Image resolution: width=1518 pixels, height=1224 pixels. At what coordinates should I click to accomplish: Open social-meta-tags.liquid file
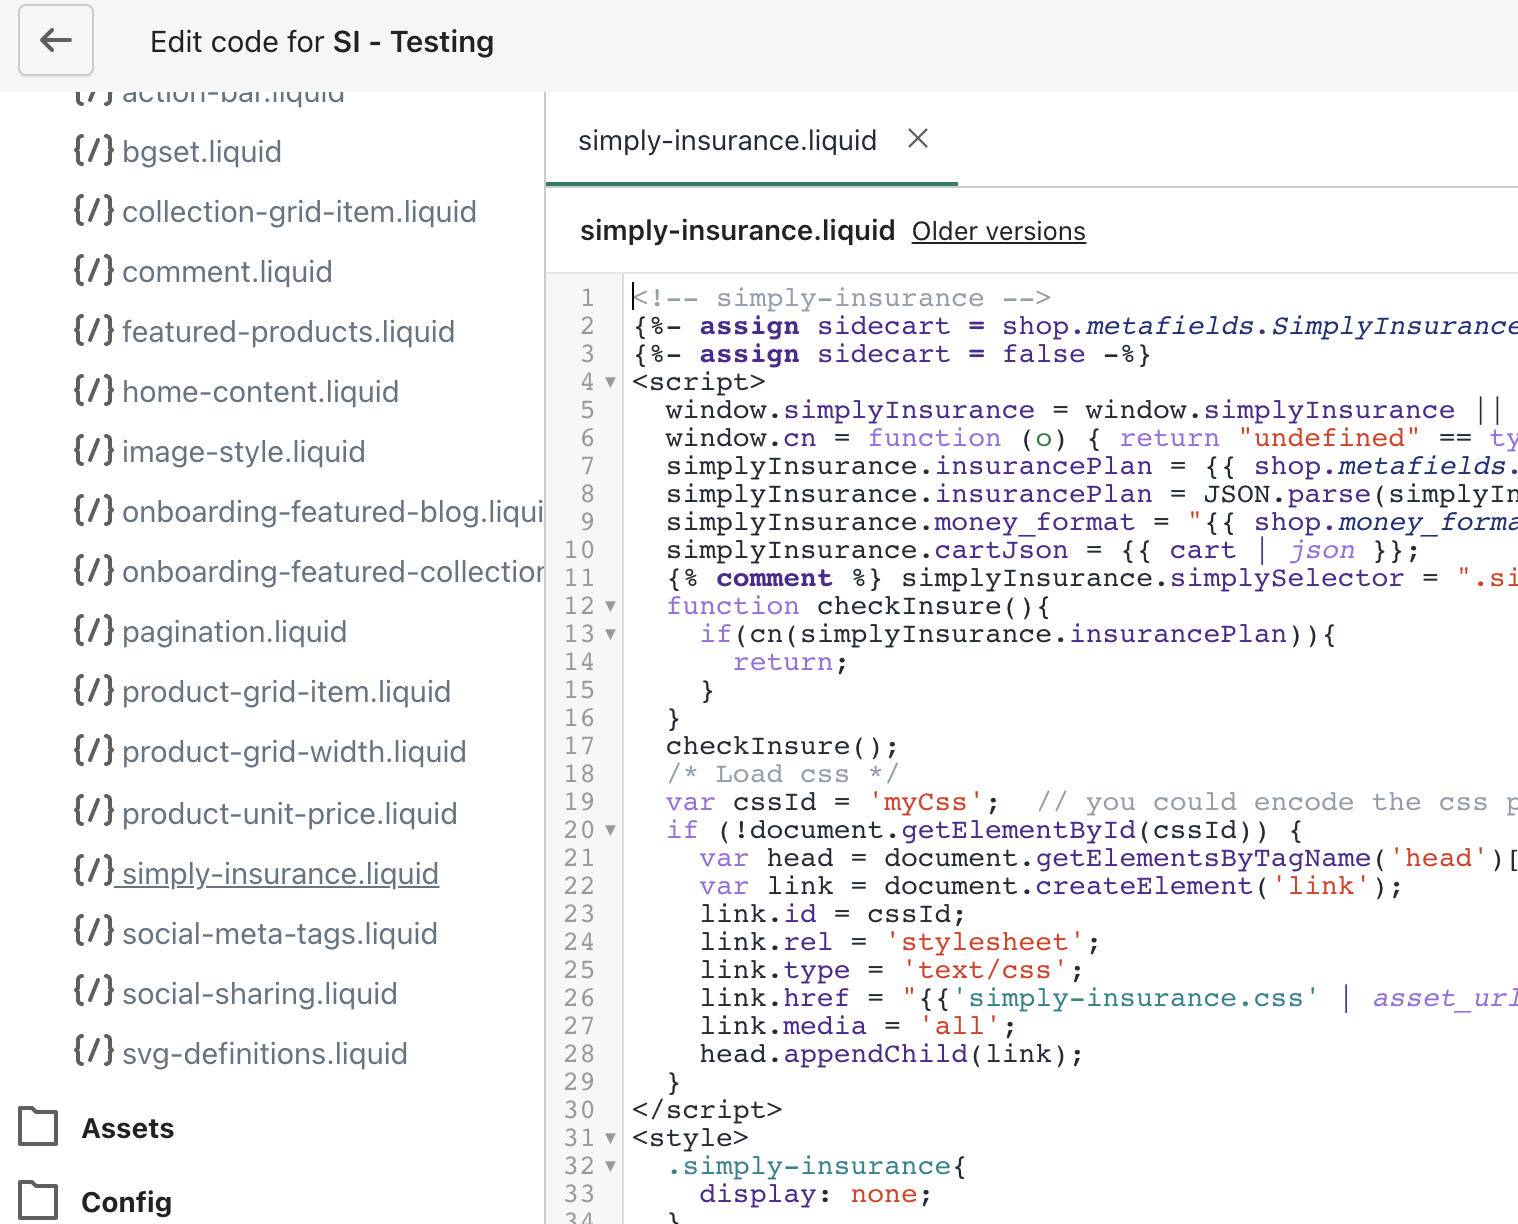[279, 934]
